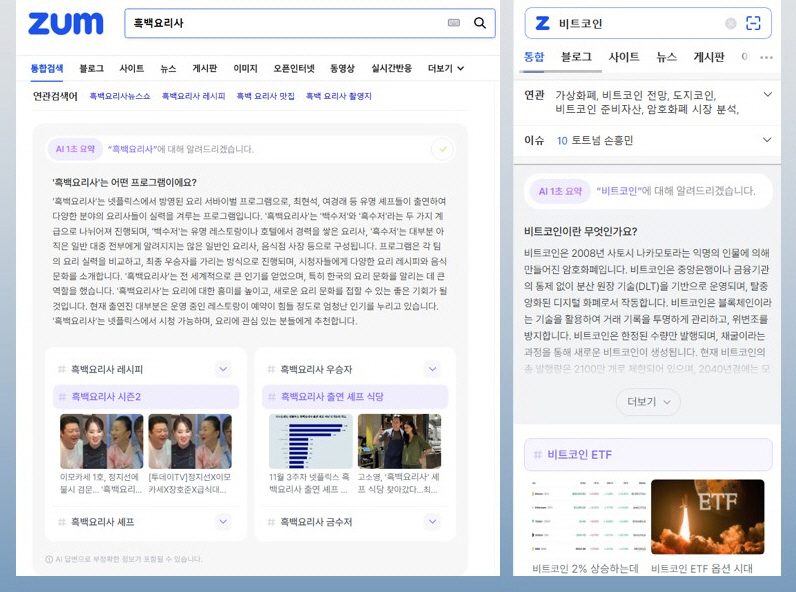Switch to the desktop 블로그 tab
This screenshot has height=592, width=796.
point(91,69)
